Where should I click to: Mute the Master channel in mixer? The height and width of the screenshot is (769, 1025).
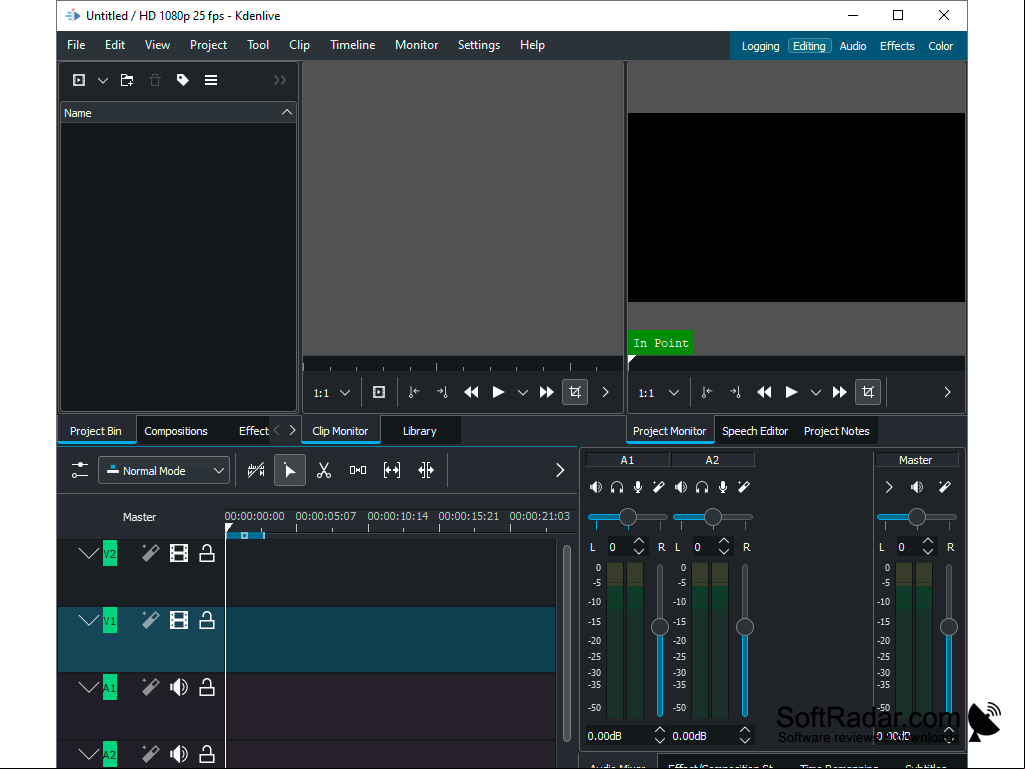pos(917,487)
